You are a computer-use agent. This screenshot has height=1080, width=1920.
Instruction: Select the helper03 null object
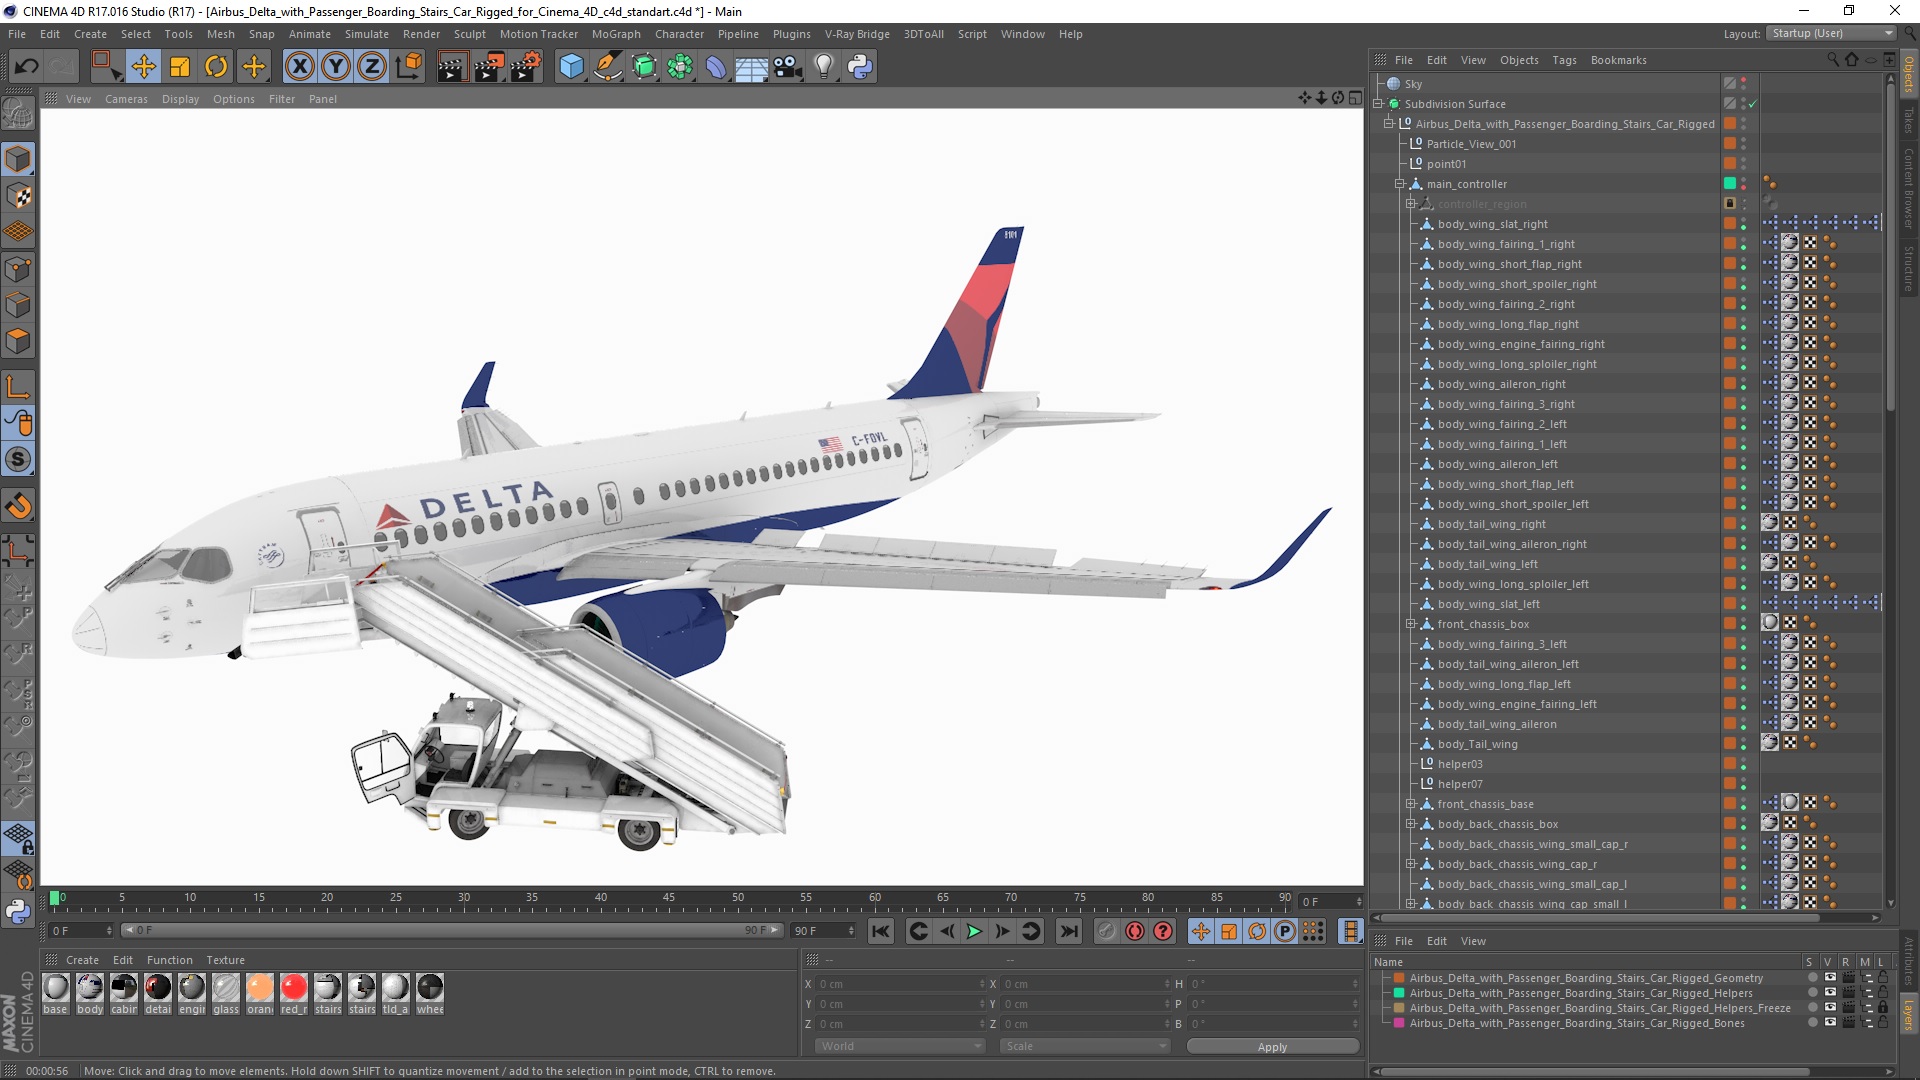click(x=1460, y=764)
